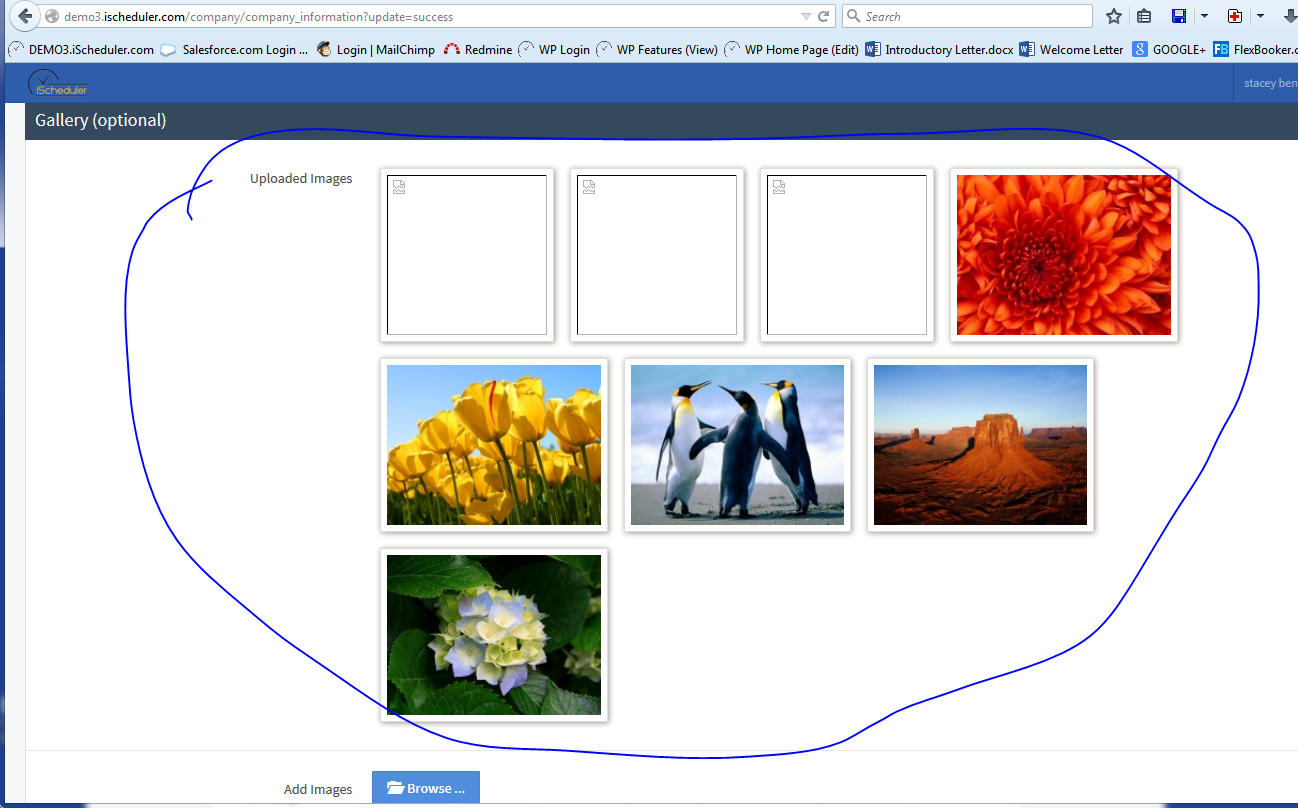The image size is (1298, 808).
Task: Select the hydrangea flower thumbnail
Action: click(494, 635)
